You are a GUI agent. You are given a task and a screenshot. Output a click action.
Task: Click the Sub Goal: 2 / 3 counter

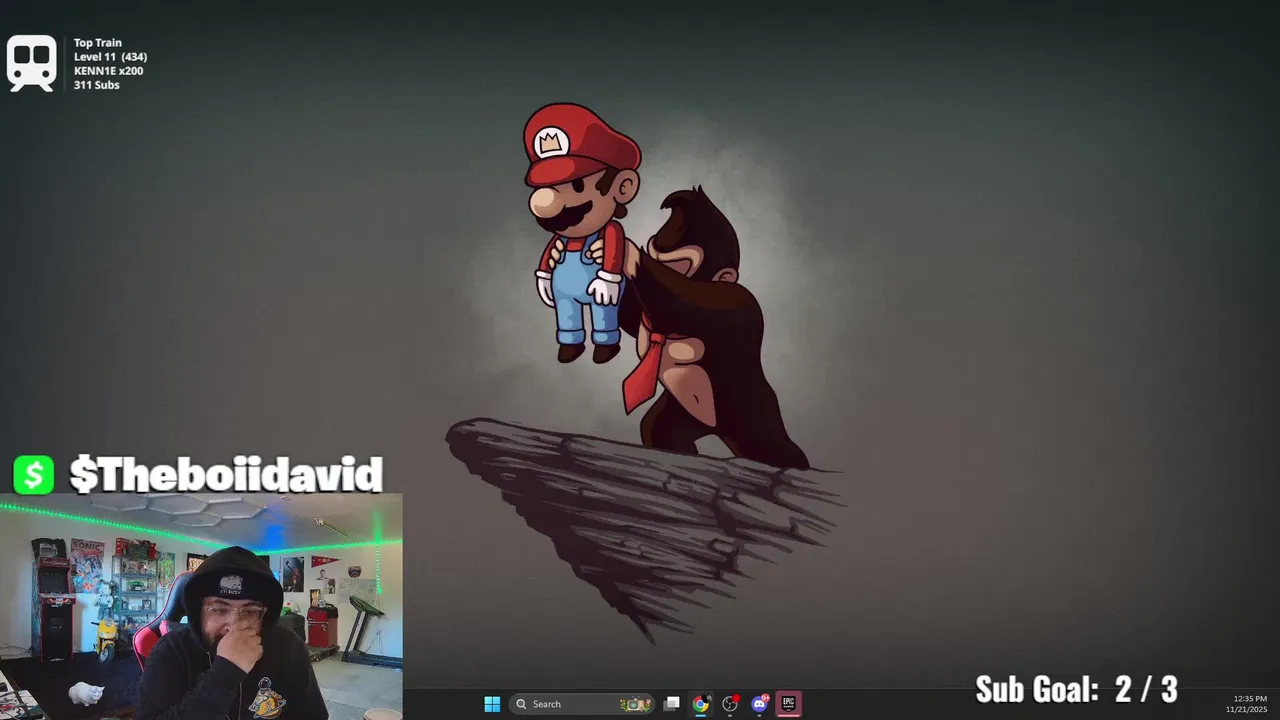tap(1076, 689)
